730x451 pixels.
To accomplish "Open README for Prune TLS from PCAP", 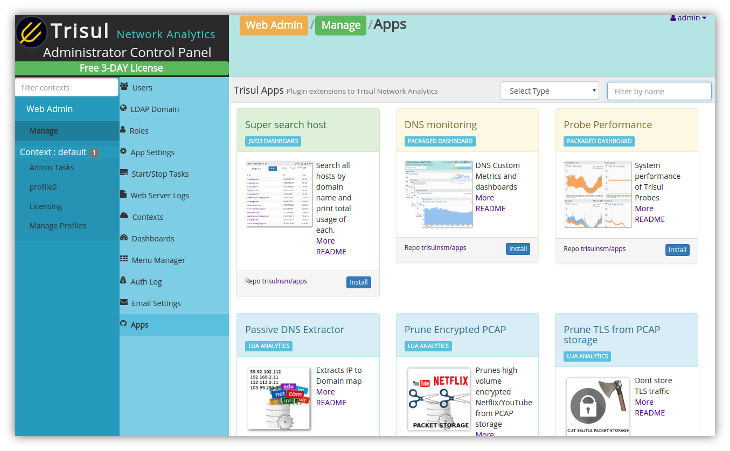I will tap(649, 413).
